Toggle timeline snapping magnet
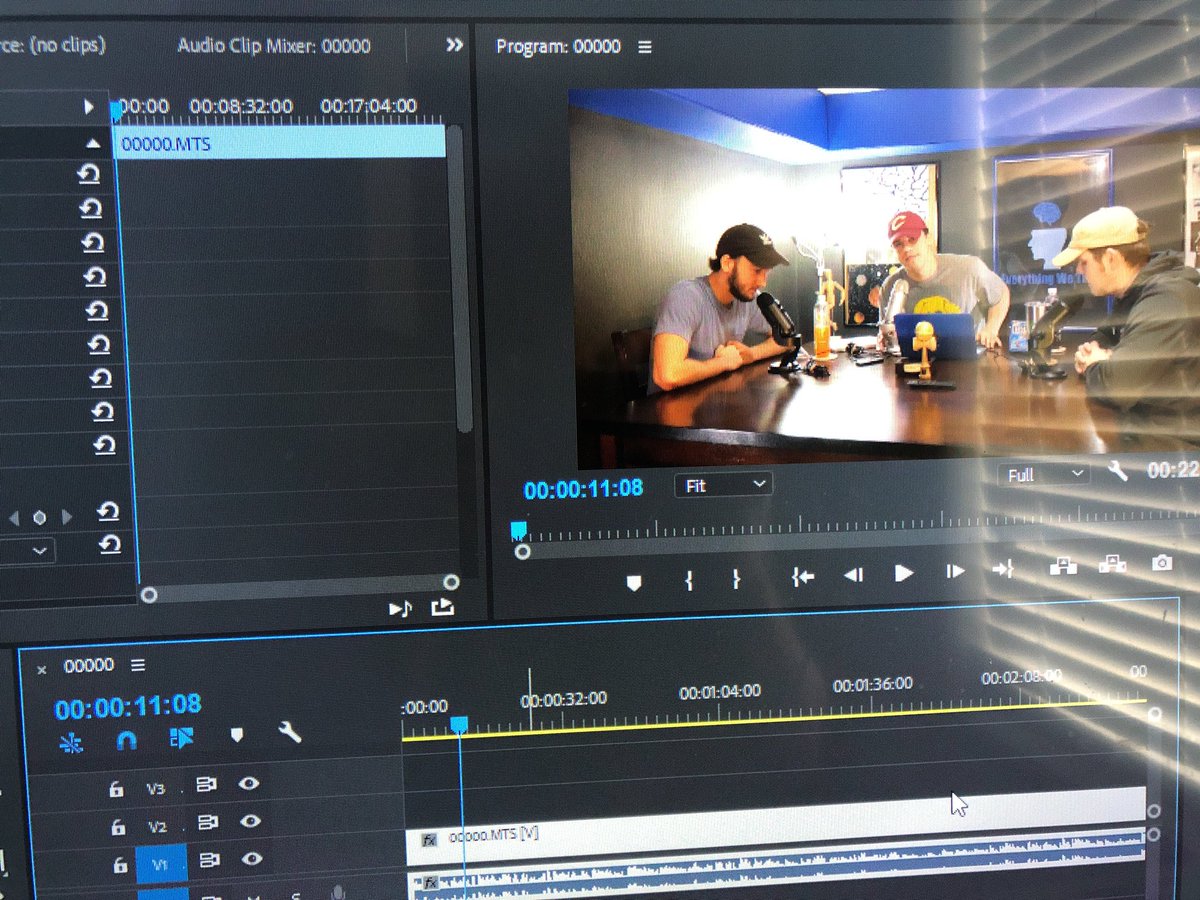The width and height of the screenshot is (1200, 900). (126, 741)
